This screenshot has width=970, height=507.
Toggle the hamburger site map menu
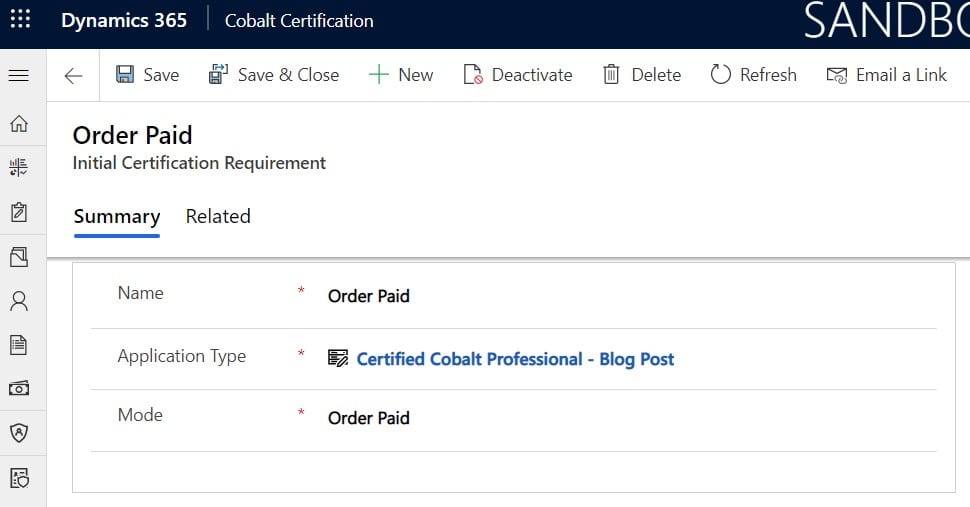click(19, 75)
